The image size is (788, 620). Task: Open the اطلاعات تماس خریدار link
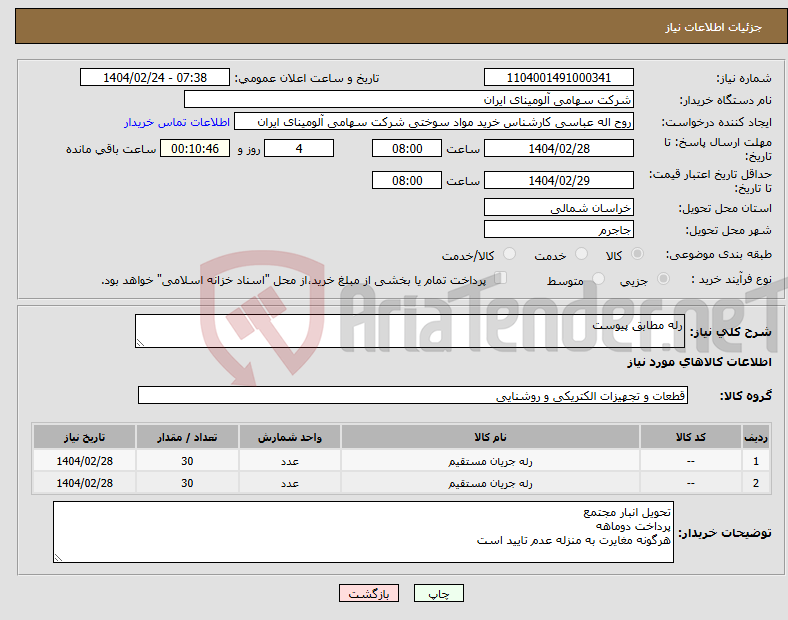[x=177, y=122]
